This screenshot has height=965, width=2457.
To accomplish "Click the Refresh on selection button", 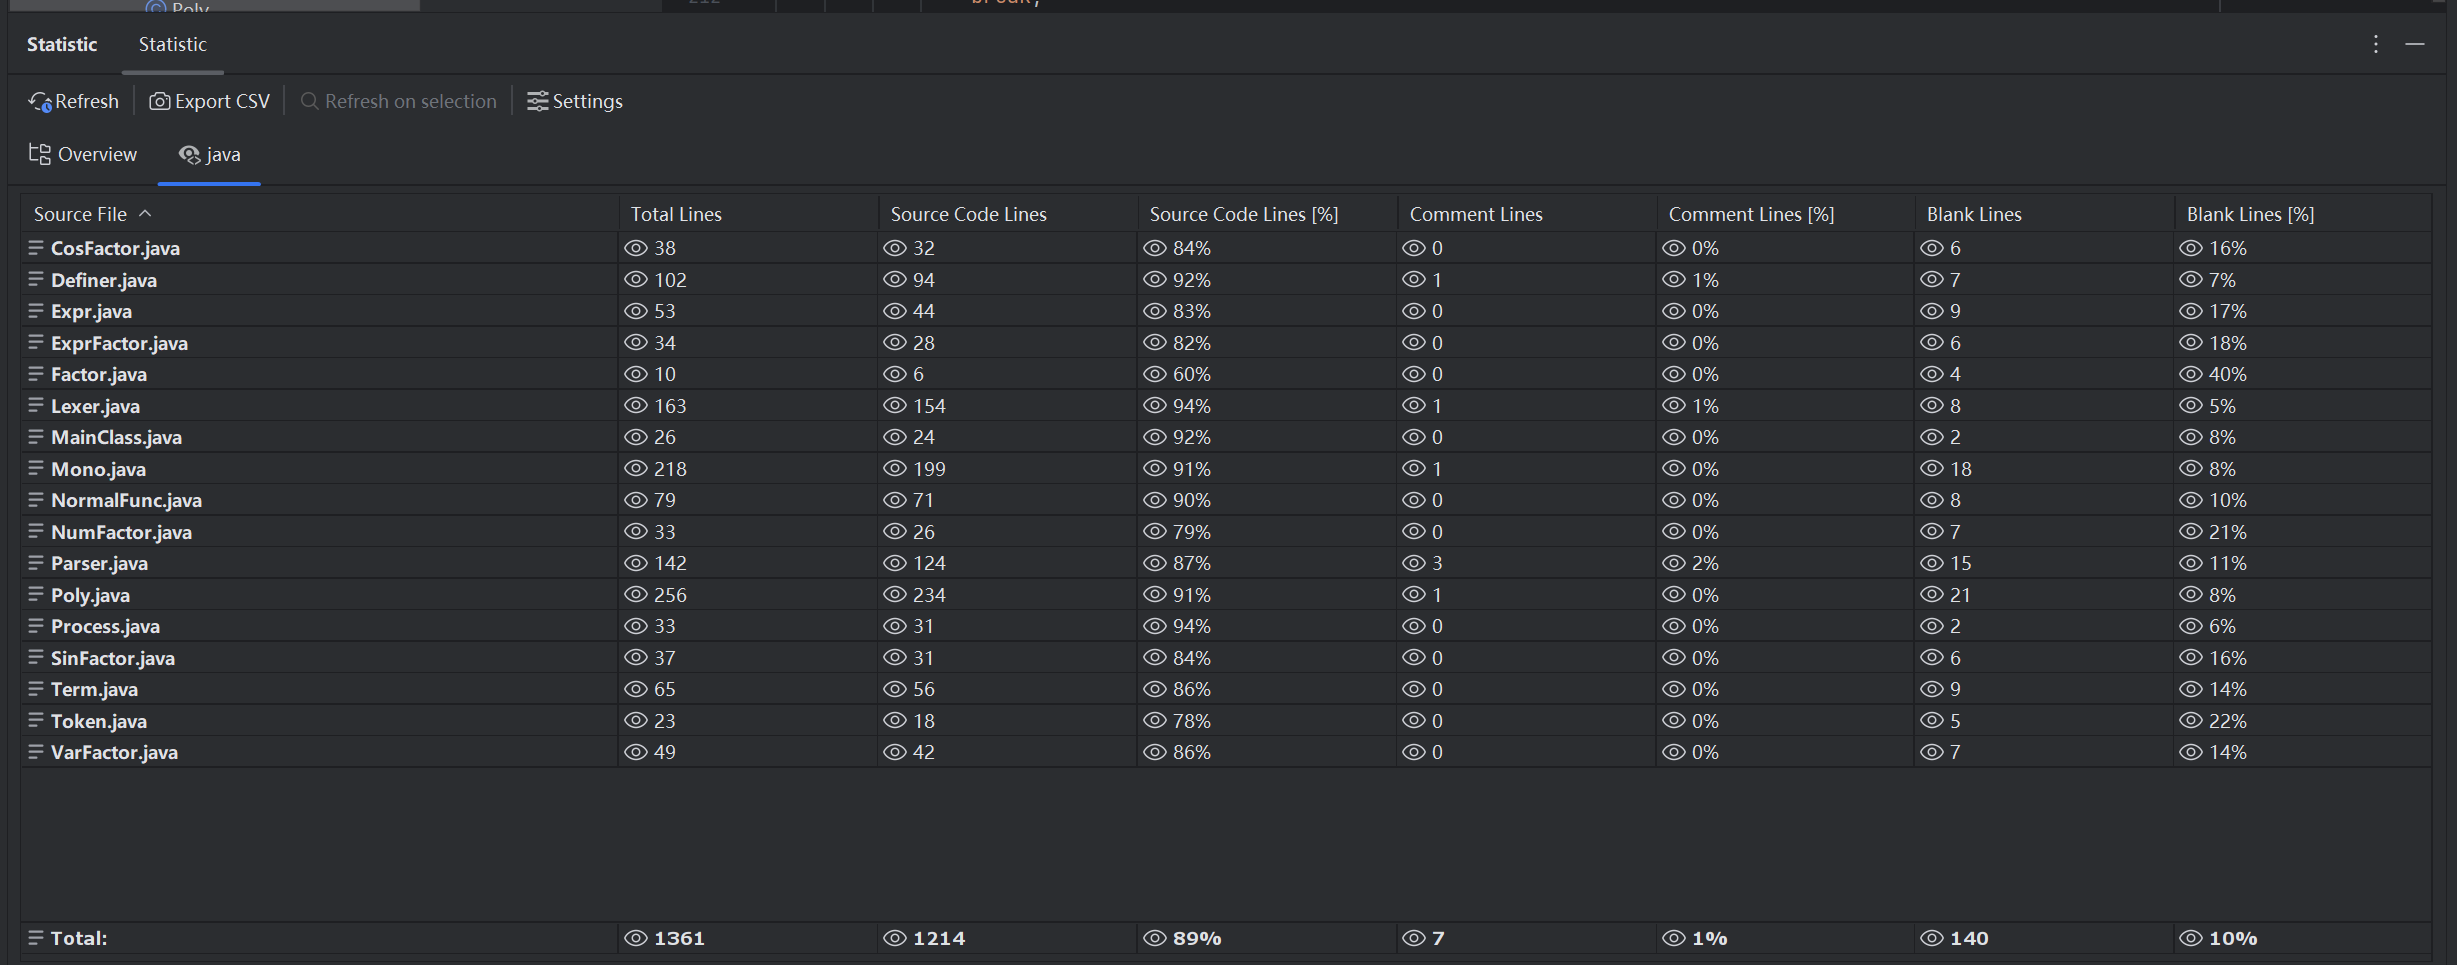I will coord(399,102).
